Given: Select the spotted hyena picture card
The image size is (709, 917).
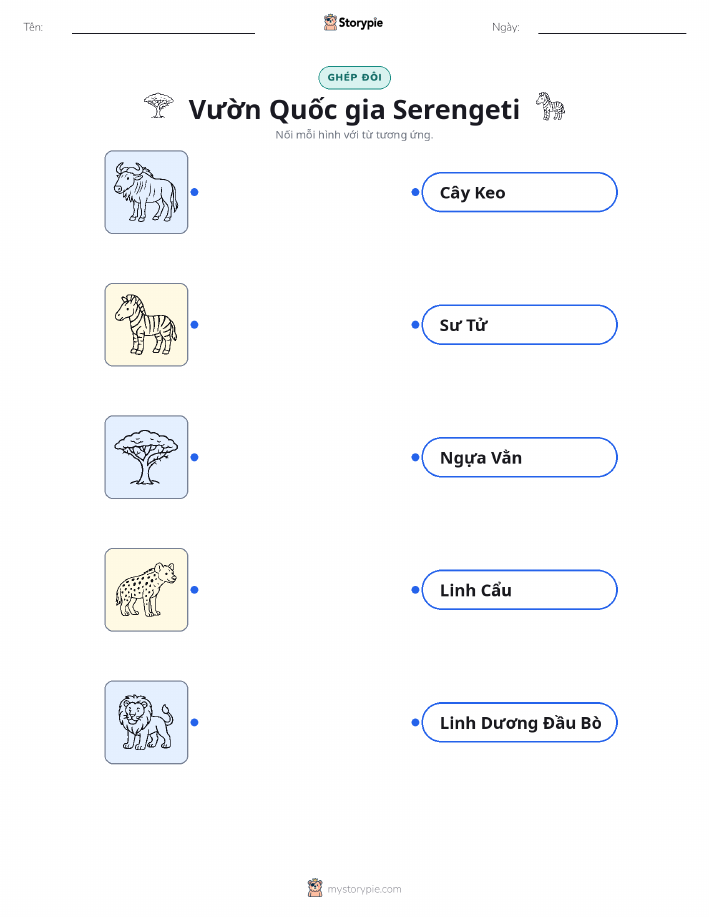Looking at the screenshot, I should [146, 590].
